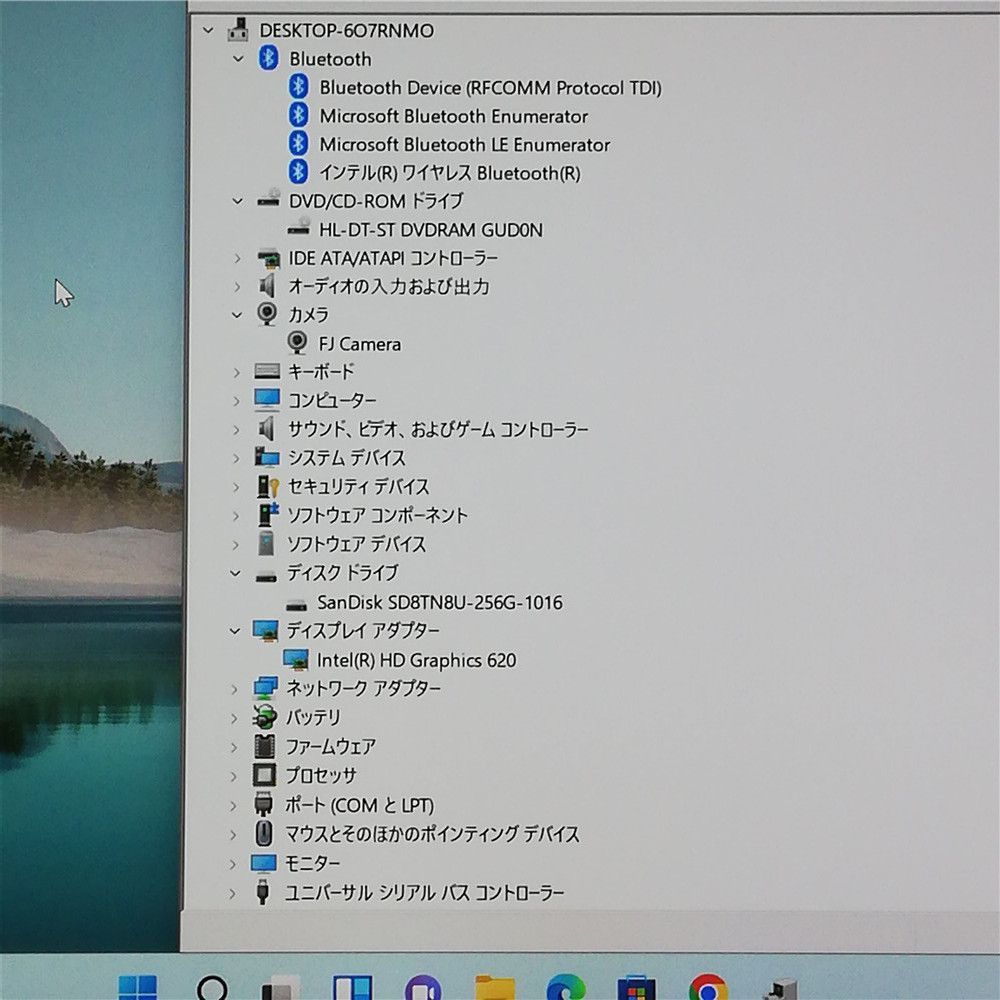Collapse the ディスプレイ アダプター category
Screen dimensions: 1000x1000
coord(237,631)
